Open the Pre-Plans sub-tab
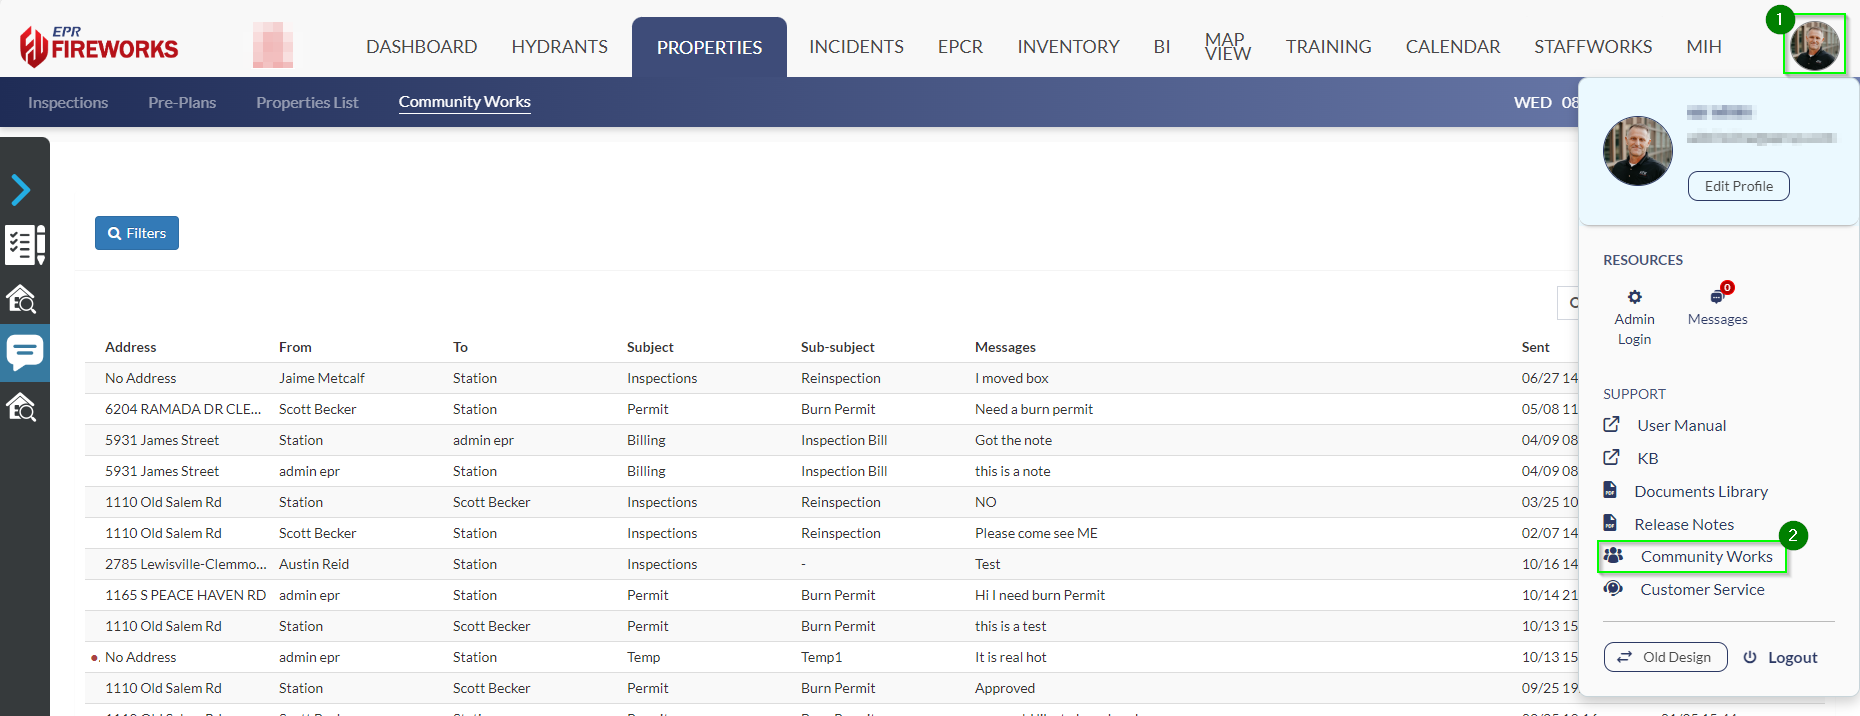 182,102
